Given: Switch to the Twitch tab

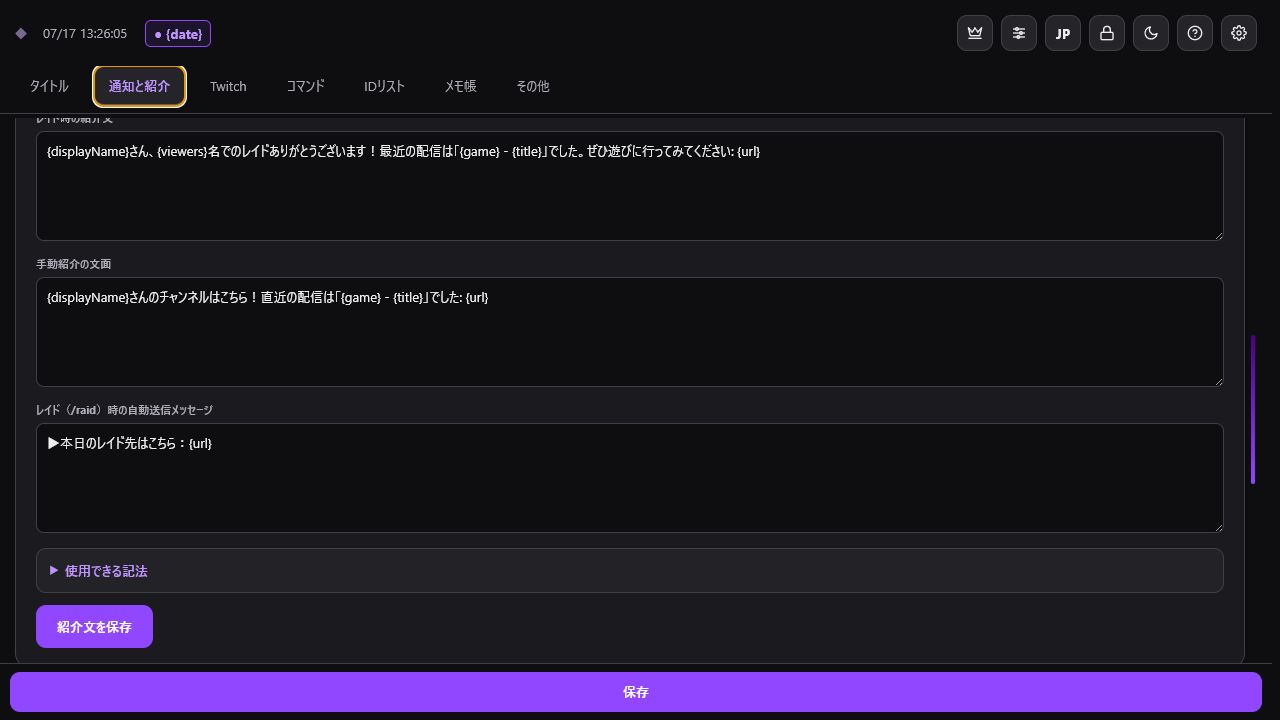Looking at the screenshot, I should (x=228, y=86).
